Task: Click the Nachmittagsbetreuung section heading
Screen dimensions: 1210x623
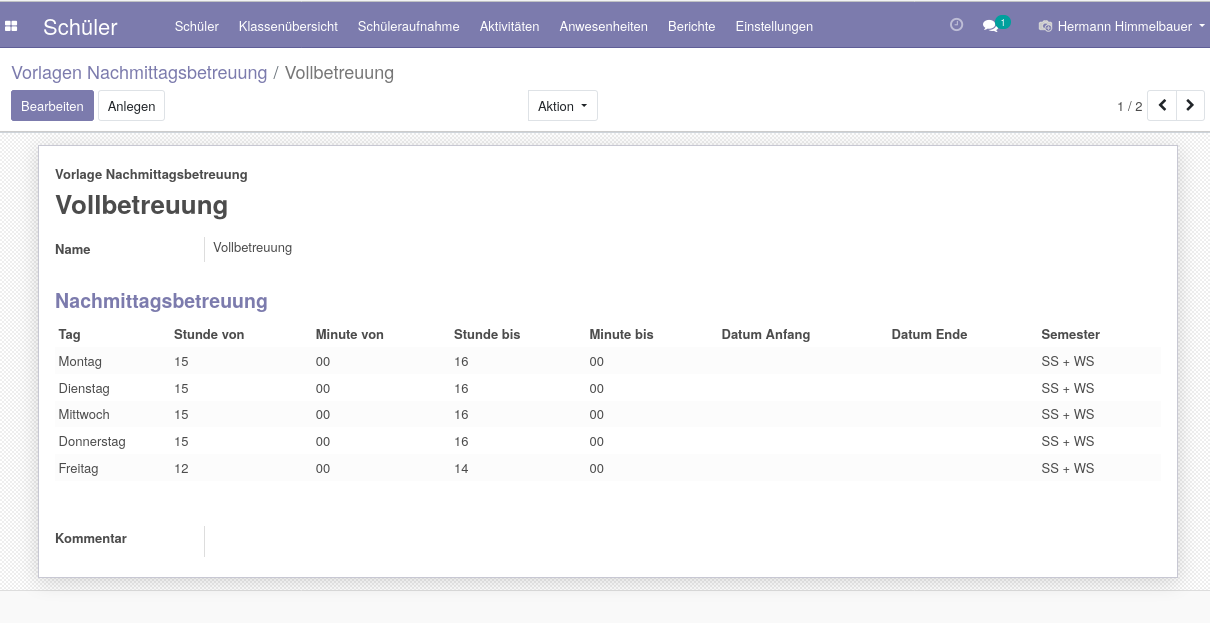Action: pos(161,301)
